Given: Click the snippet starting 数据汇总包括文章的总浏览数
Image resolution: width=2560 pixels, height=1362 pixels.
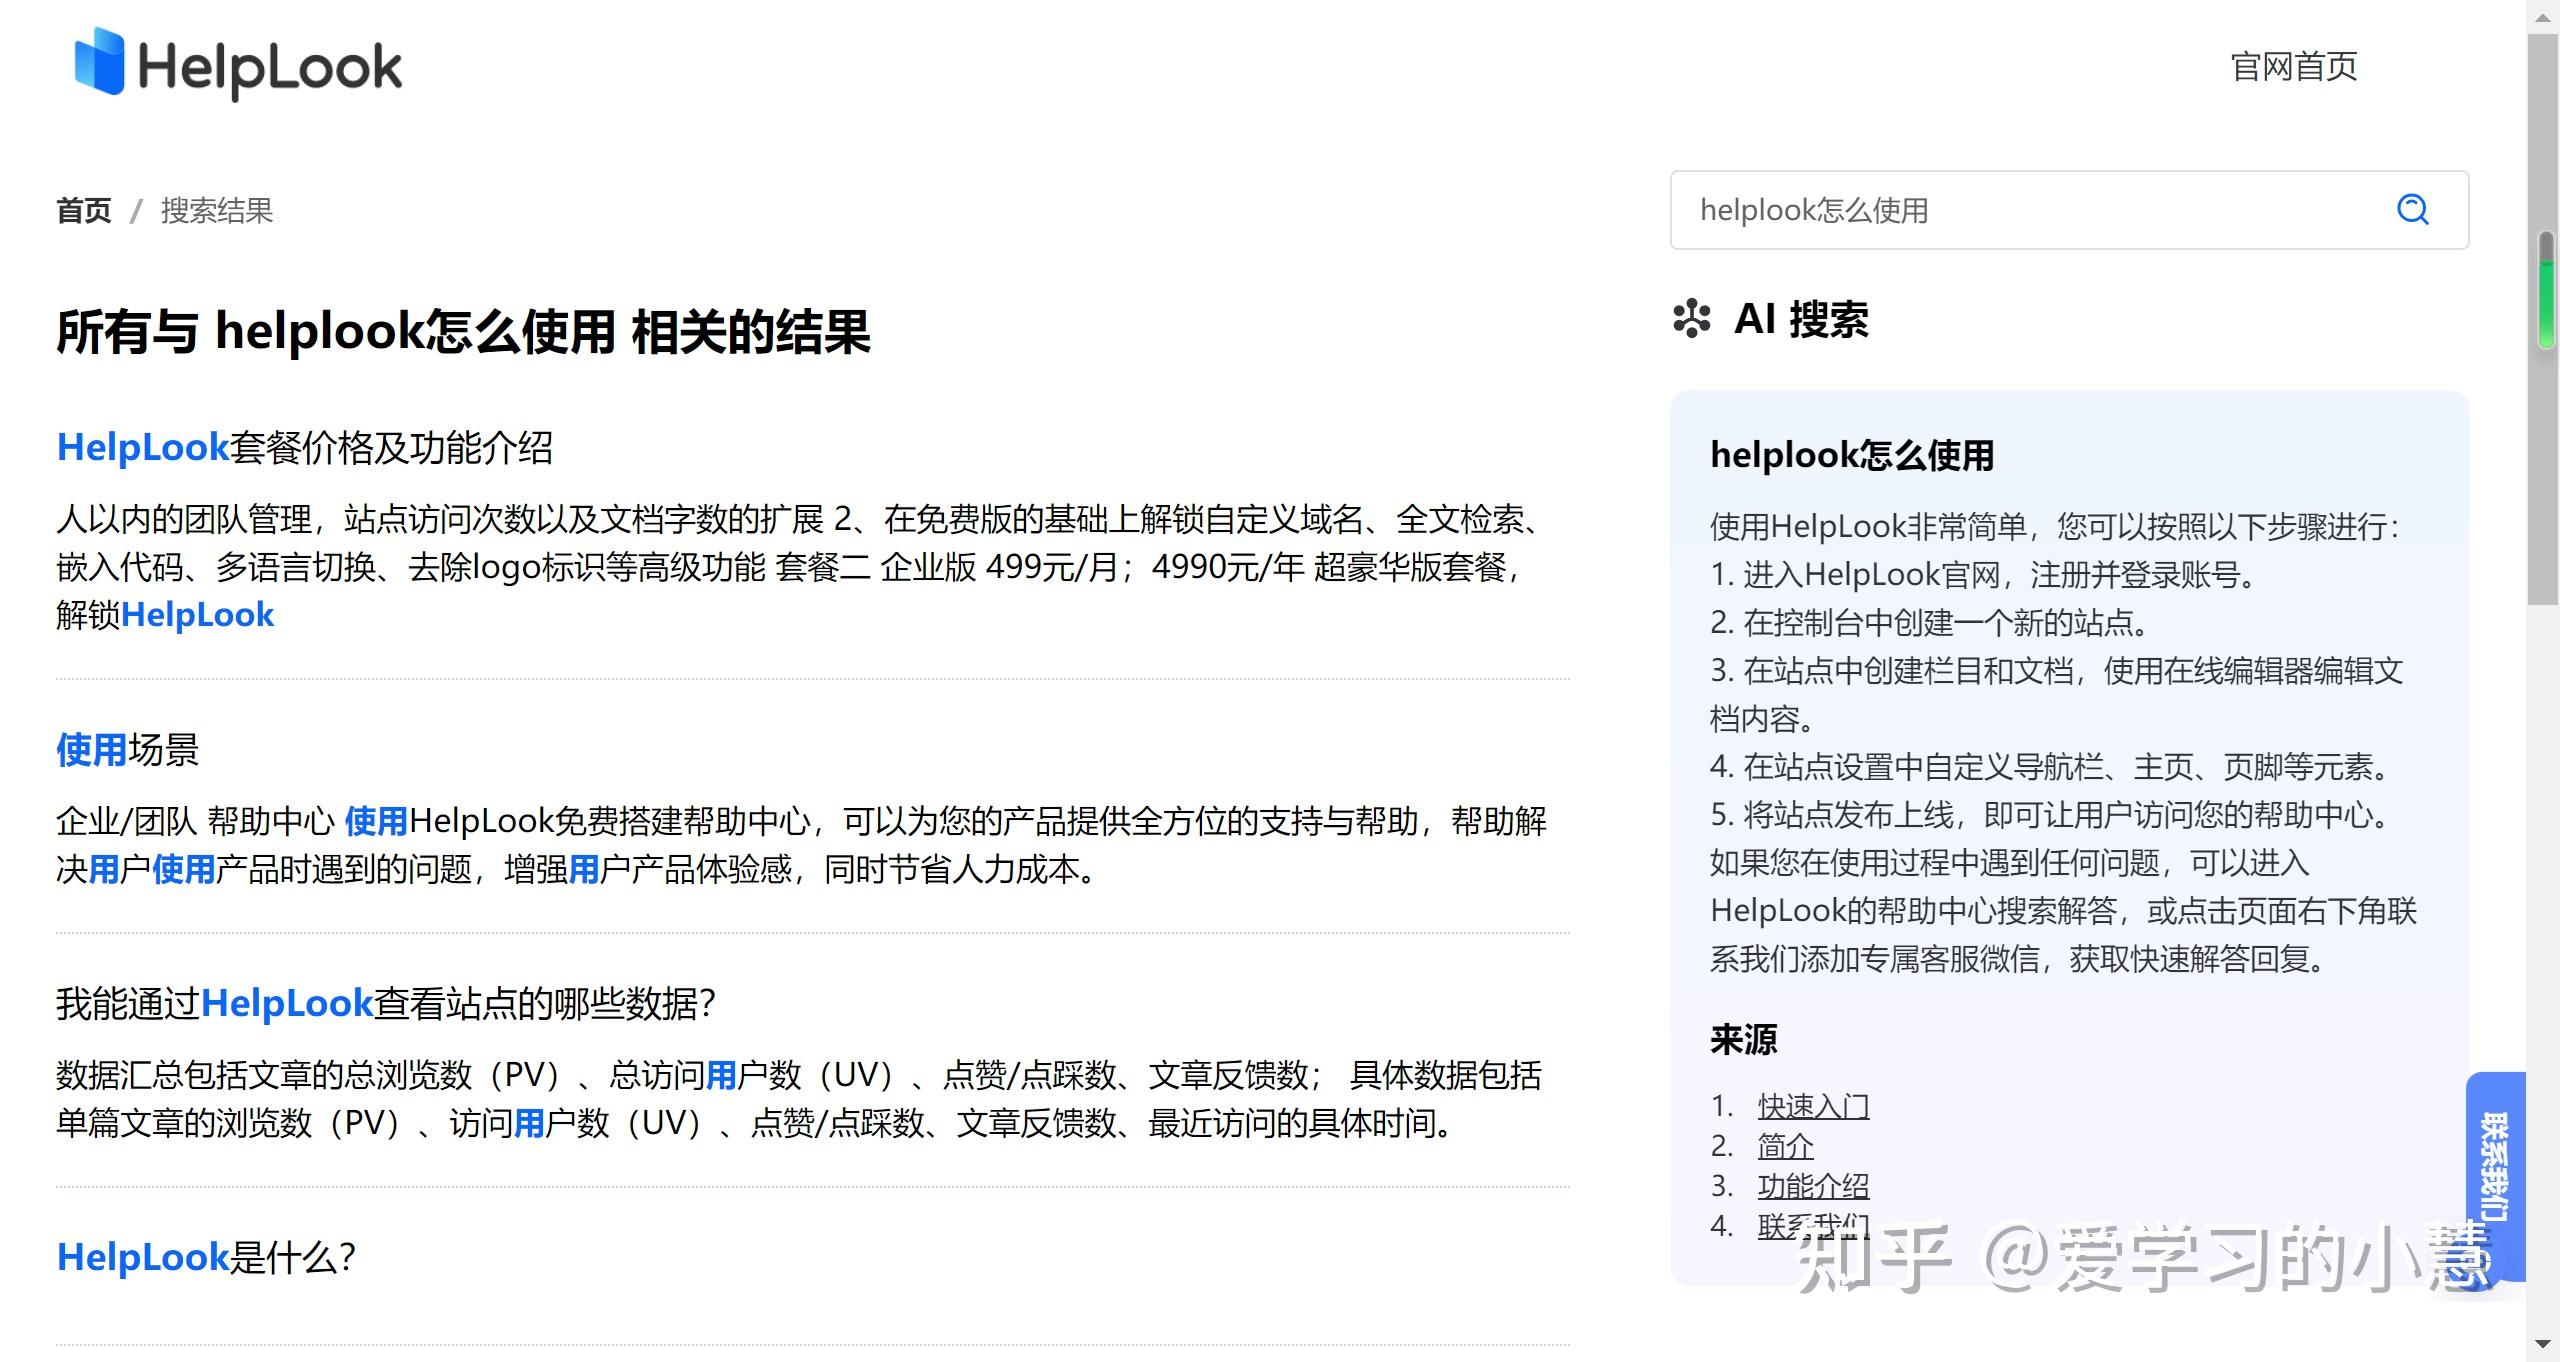Looking at the screenshot, I should tap(799, 1099).
